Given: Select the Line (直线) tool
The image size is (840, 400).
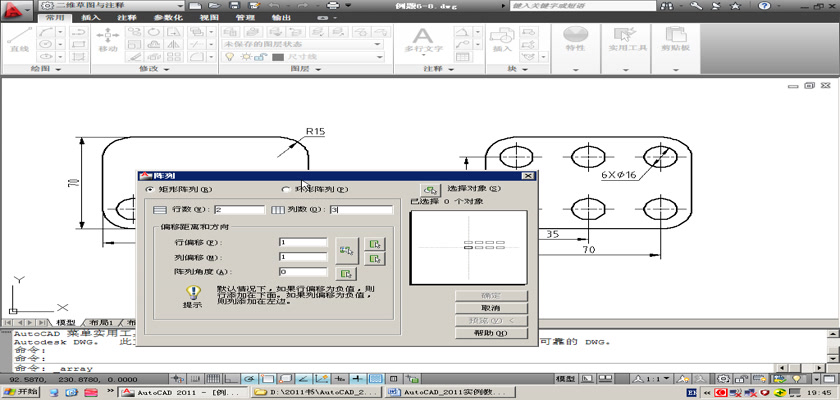Looking at the screenshot, I should pyautogui.click(x=19, y=38).
